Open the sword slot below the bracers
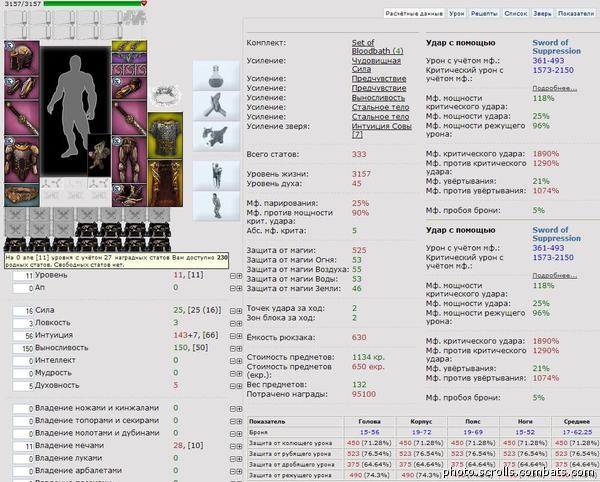This screenshot has height=482, width=600. click(x=22, y=118)
